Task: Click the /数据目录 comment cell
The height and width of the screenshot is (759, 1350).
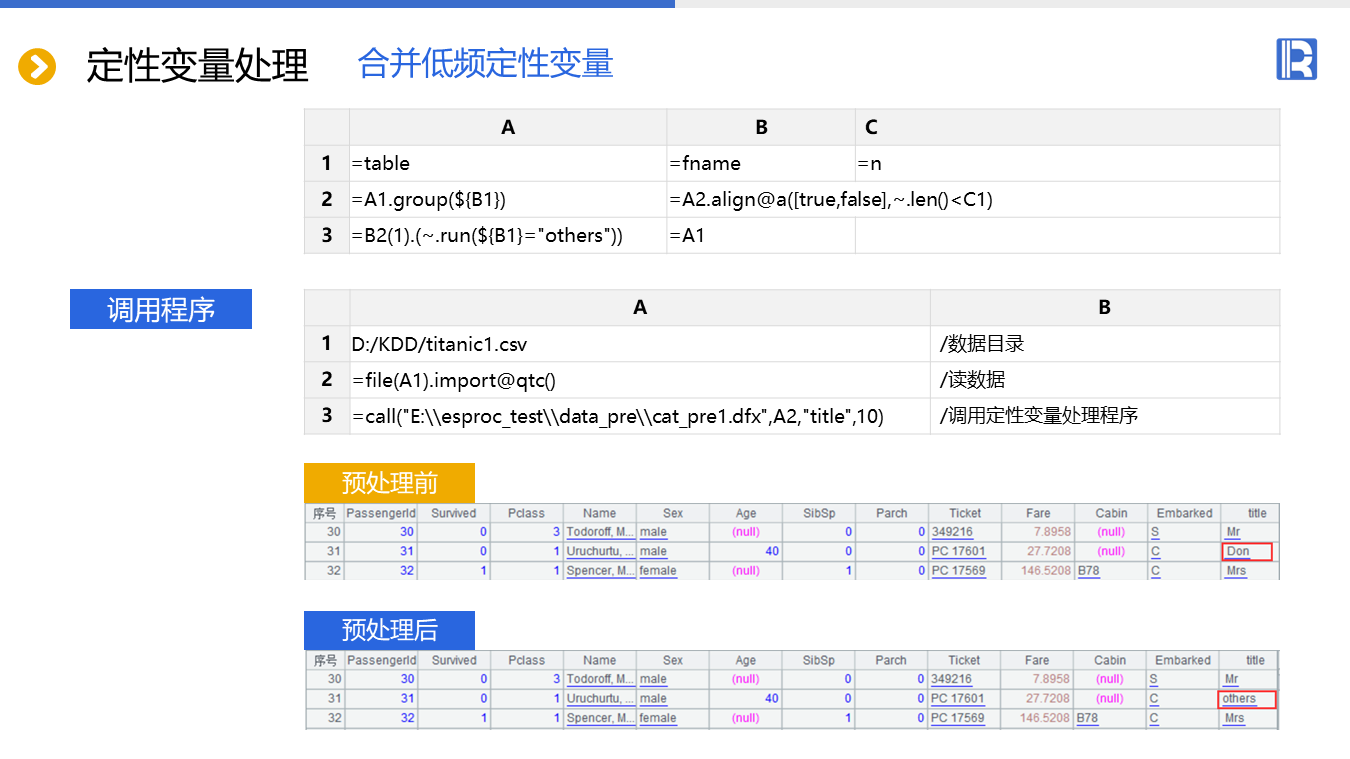Action: coord(1104,344)
